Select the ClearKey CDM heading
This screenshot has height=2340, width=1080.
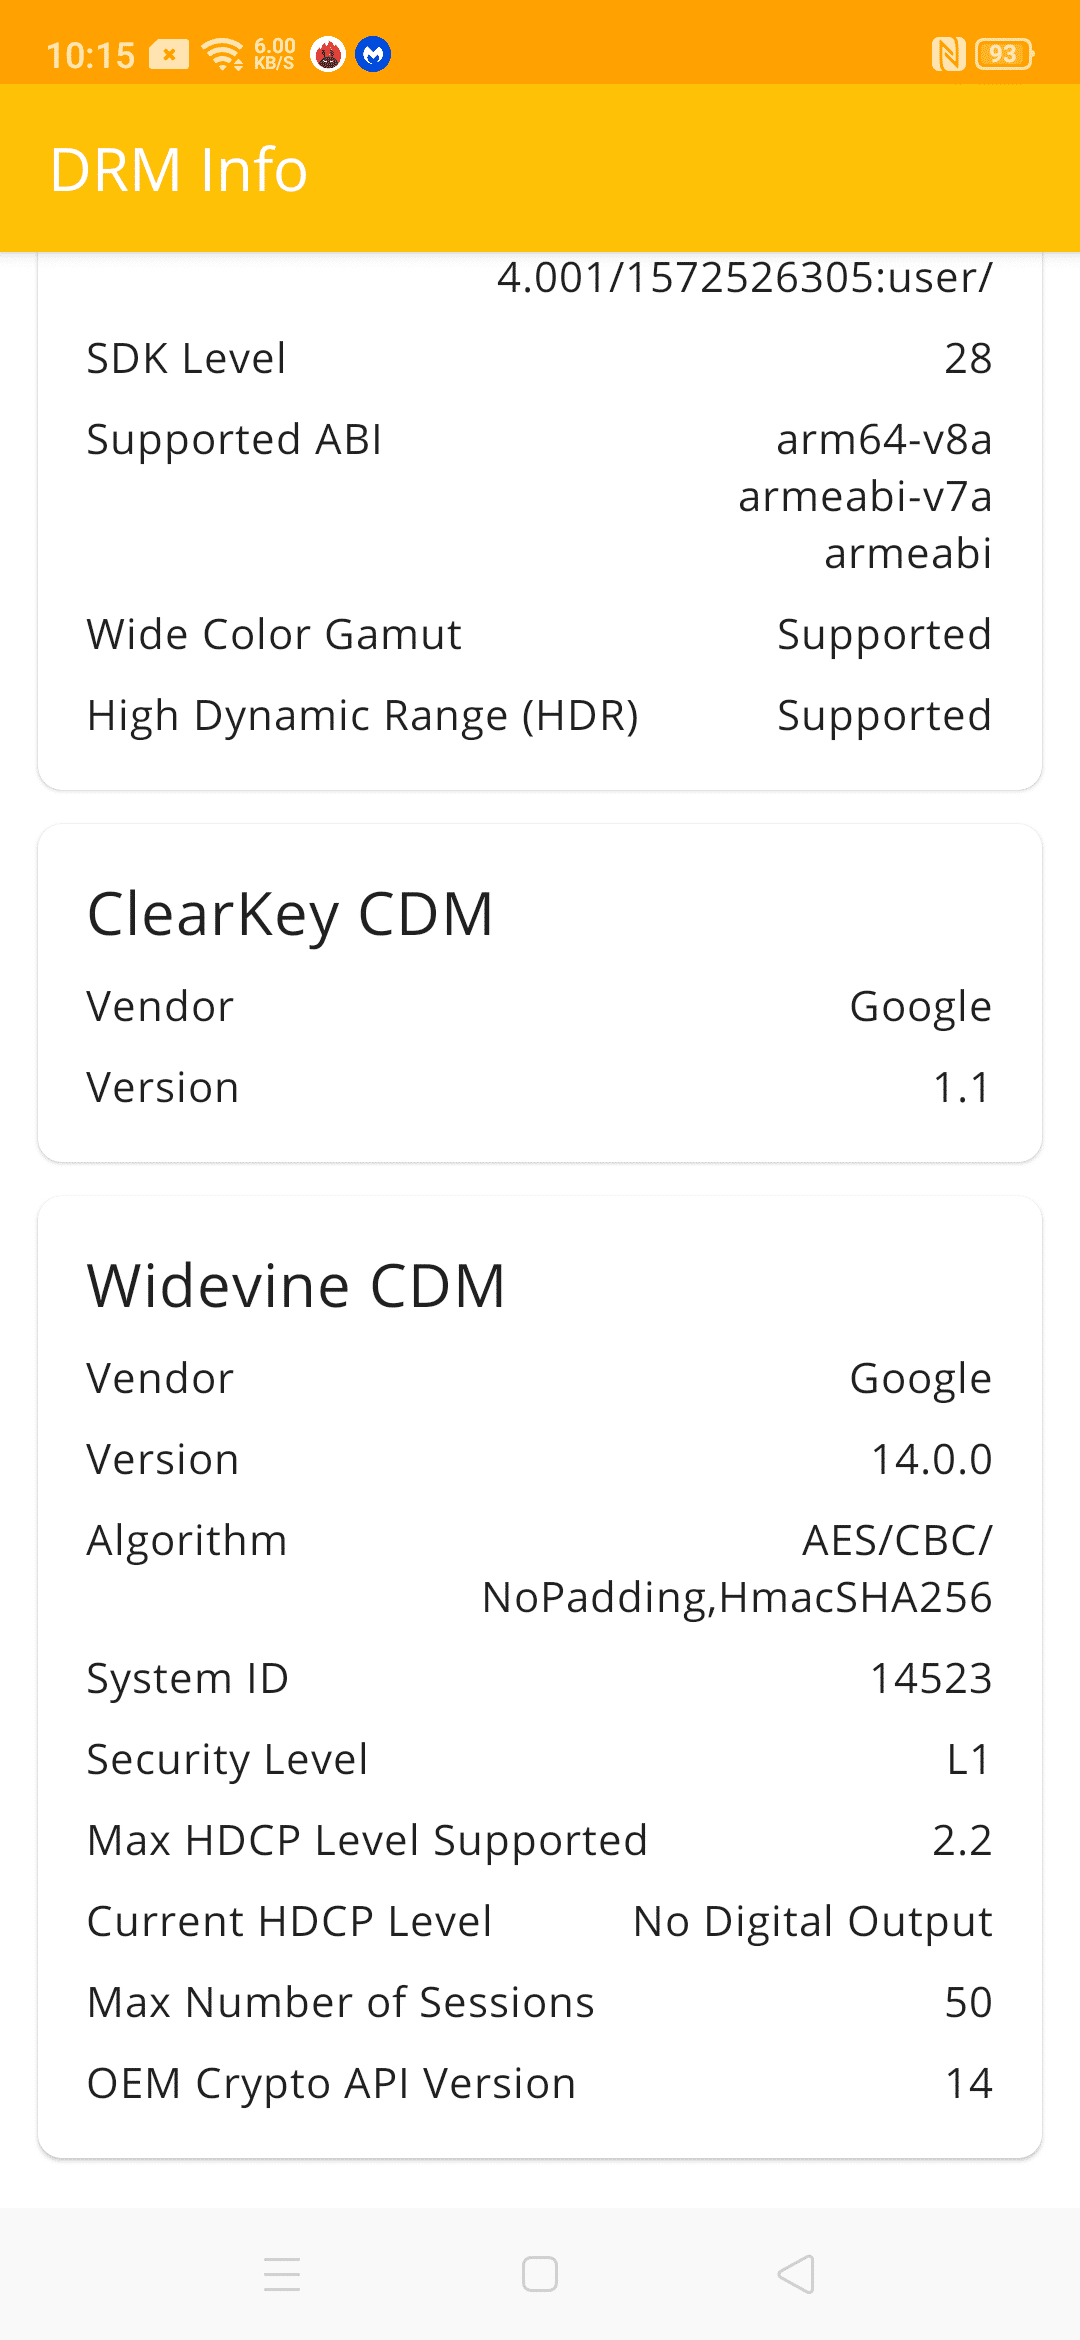291,914
